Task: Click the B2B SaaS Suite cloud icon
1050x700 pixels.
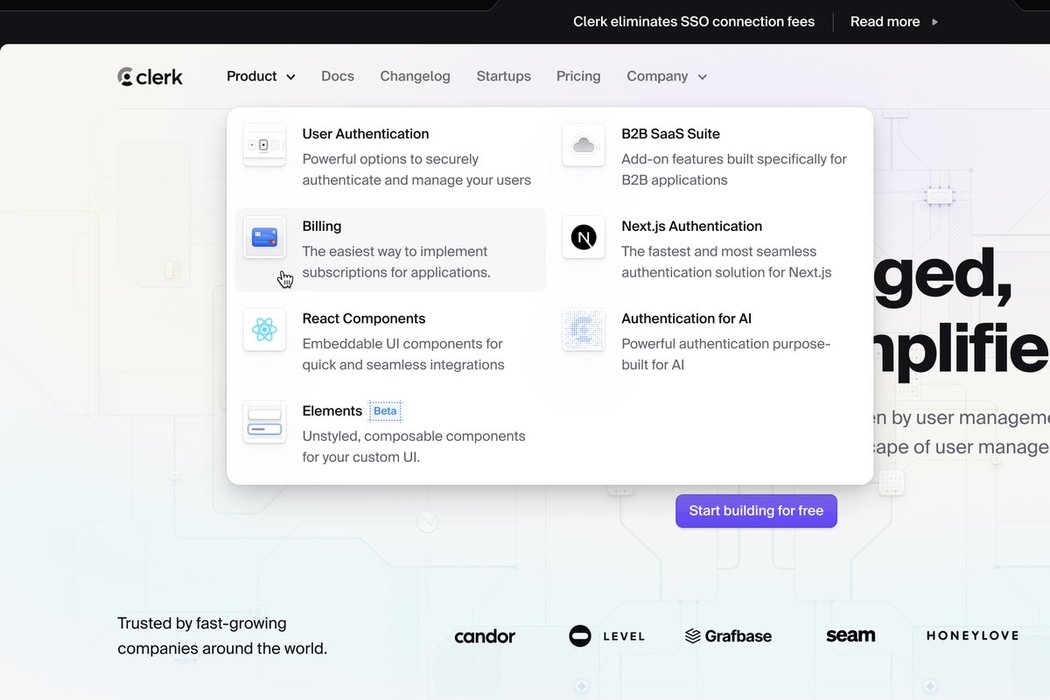Action: pos(584,145)
